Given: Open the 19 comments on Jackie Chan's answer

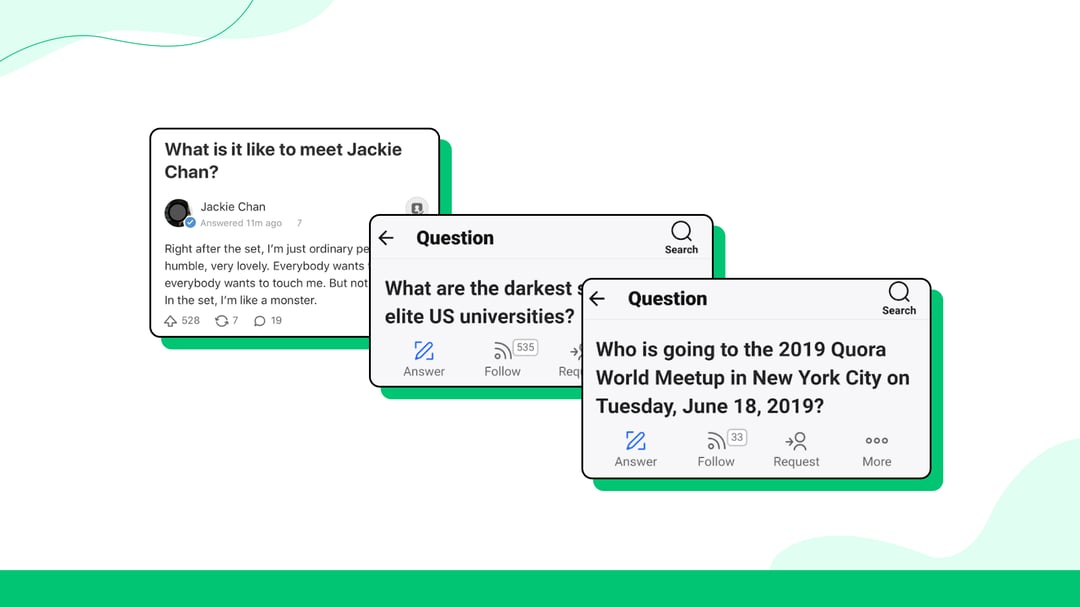Looking at the screenshot, I should click(268, 320).
